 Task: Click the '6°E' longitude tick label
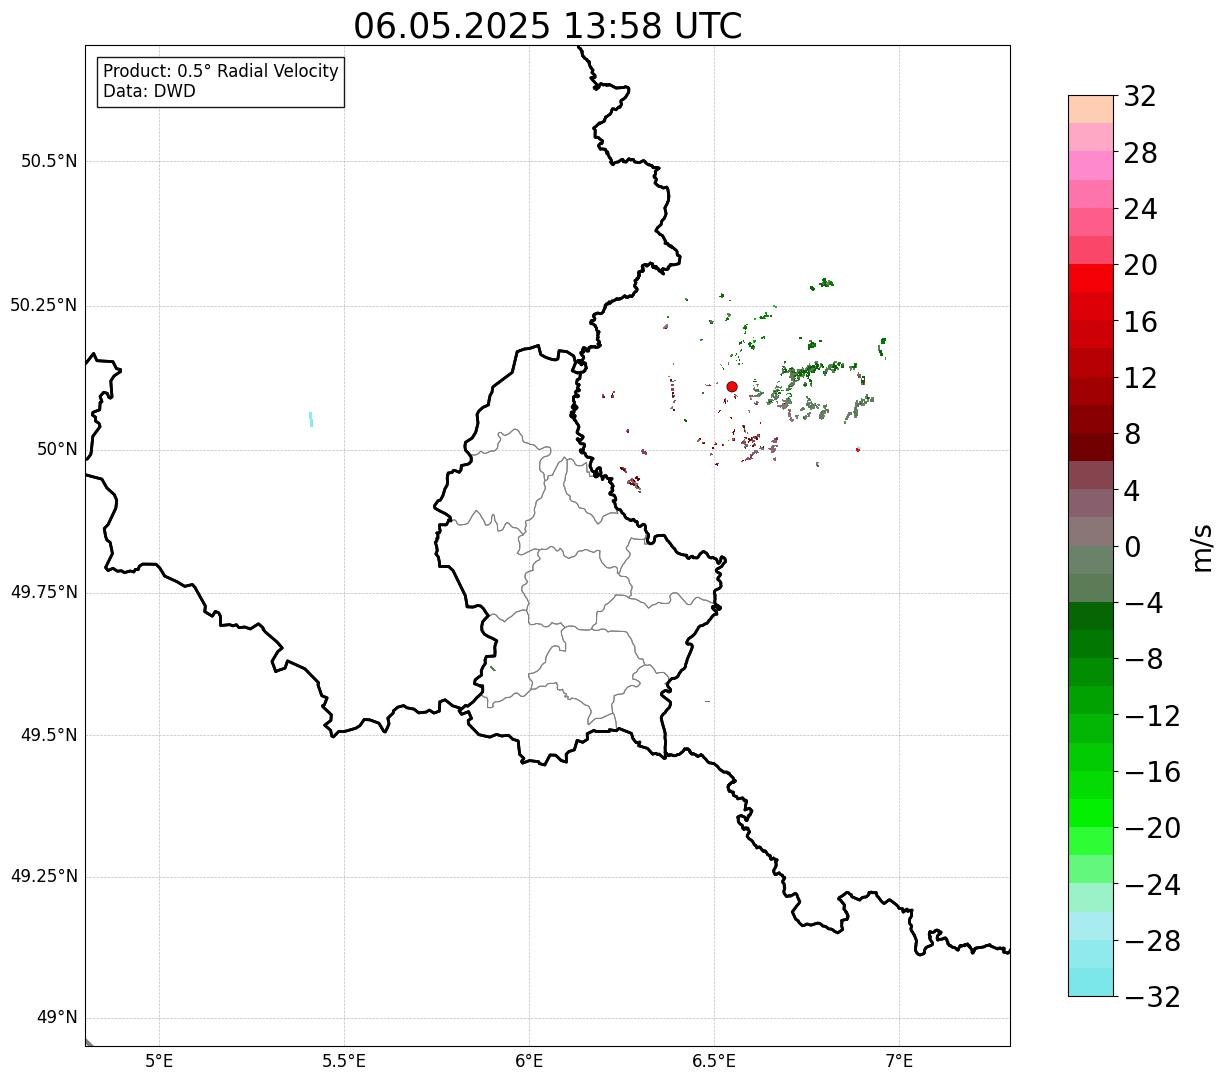(529, 1062)
